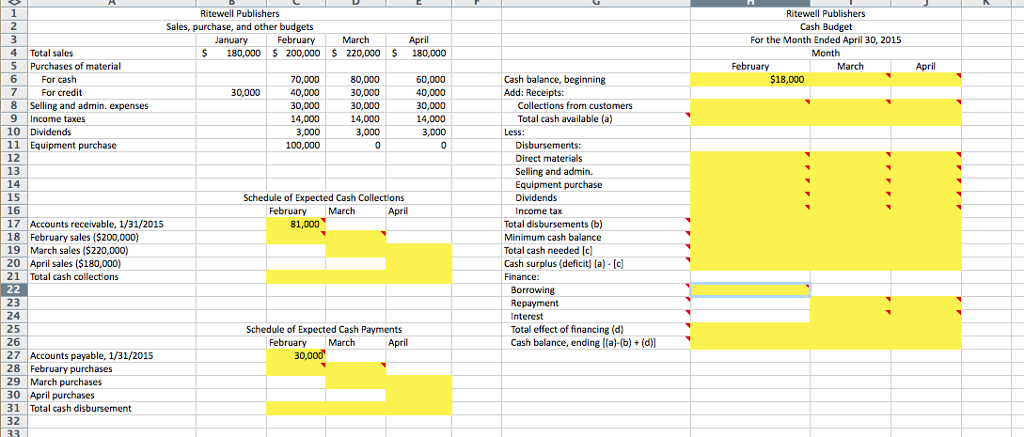Click the 'March purchases' label
The image size is (1024, 437).
pyautogui.click(x=66, y=382)
